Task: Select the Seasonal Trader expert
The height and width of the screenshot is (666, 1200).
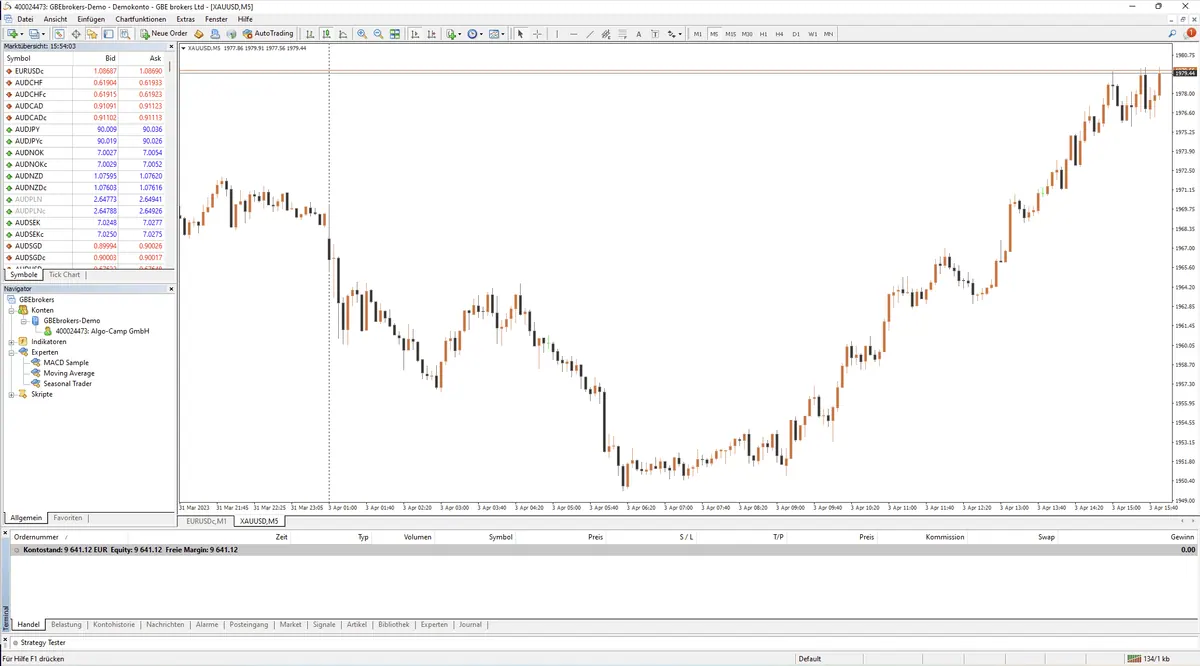Action: (x=68, y=384)
